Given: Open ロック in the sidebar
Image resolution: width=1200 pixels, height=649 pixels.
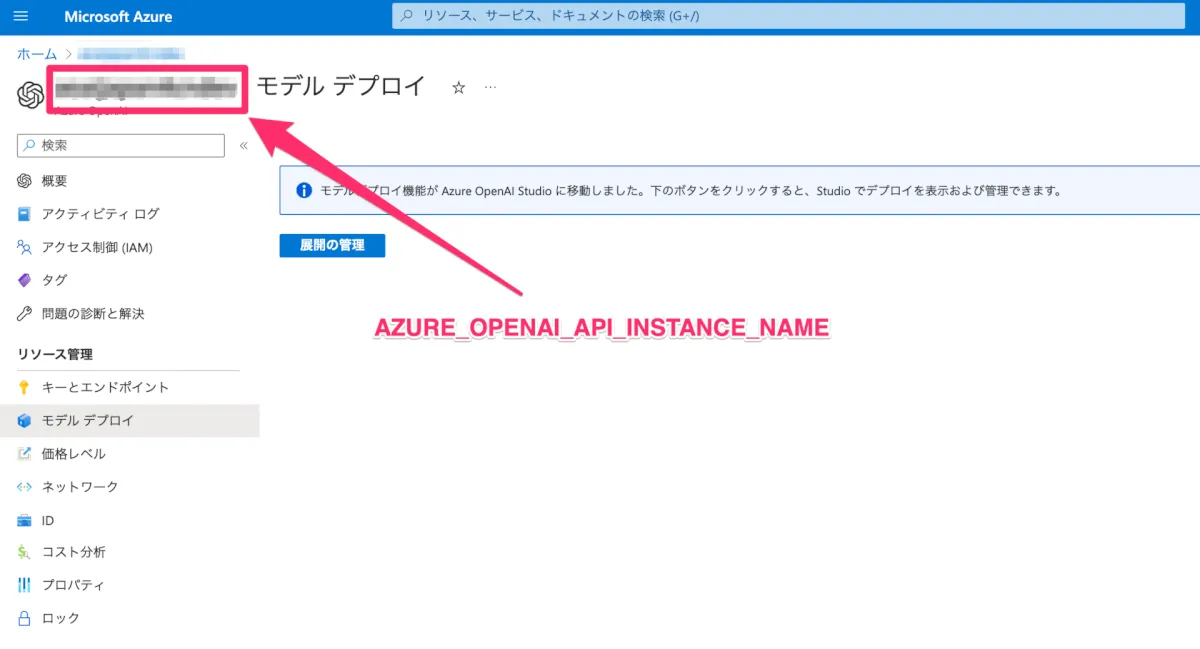Looking at the screenshot, I should pos(61,618).
